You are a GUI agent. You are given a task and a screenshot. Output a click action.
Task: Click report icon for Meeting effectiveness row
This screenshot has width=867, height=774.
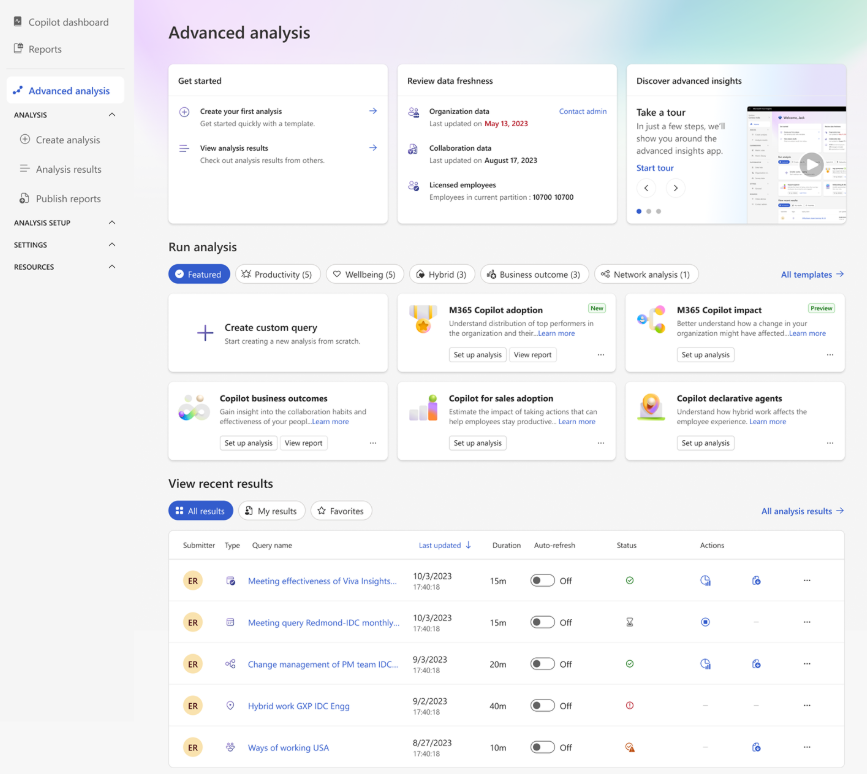tap(756, 580)
